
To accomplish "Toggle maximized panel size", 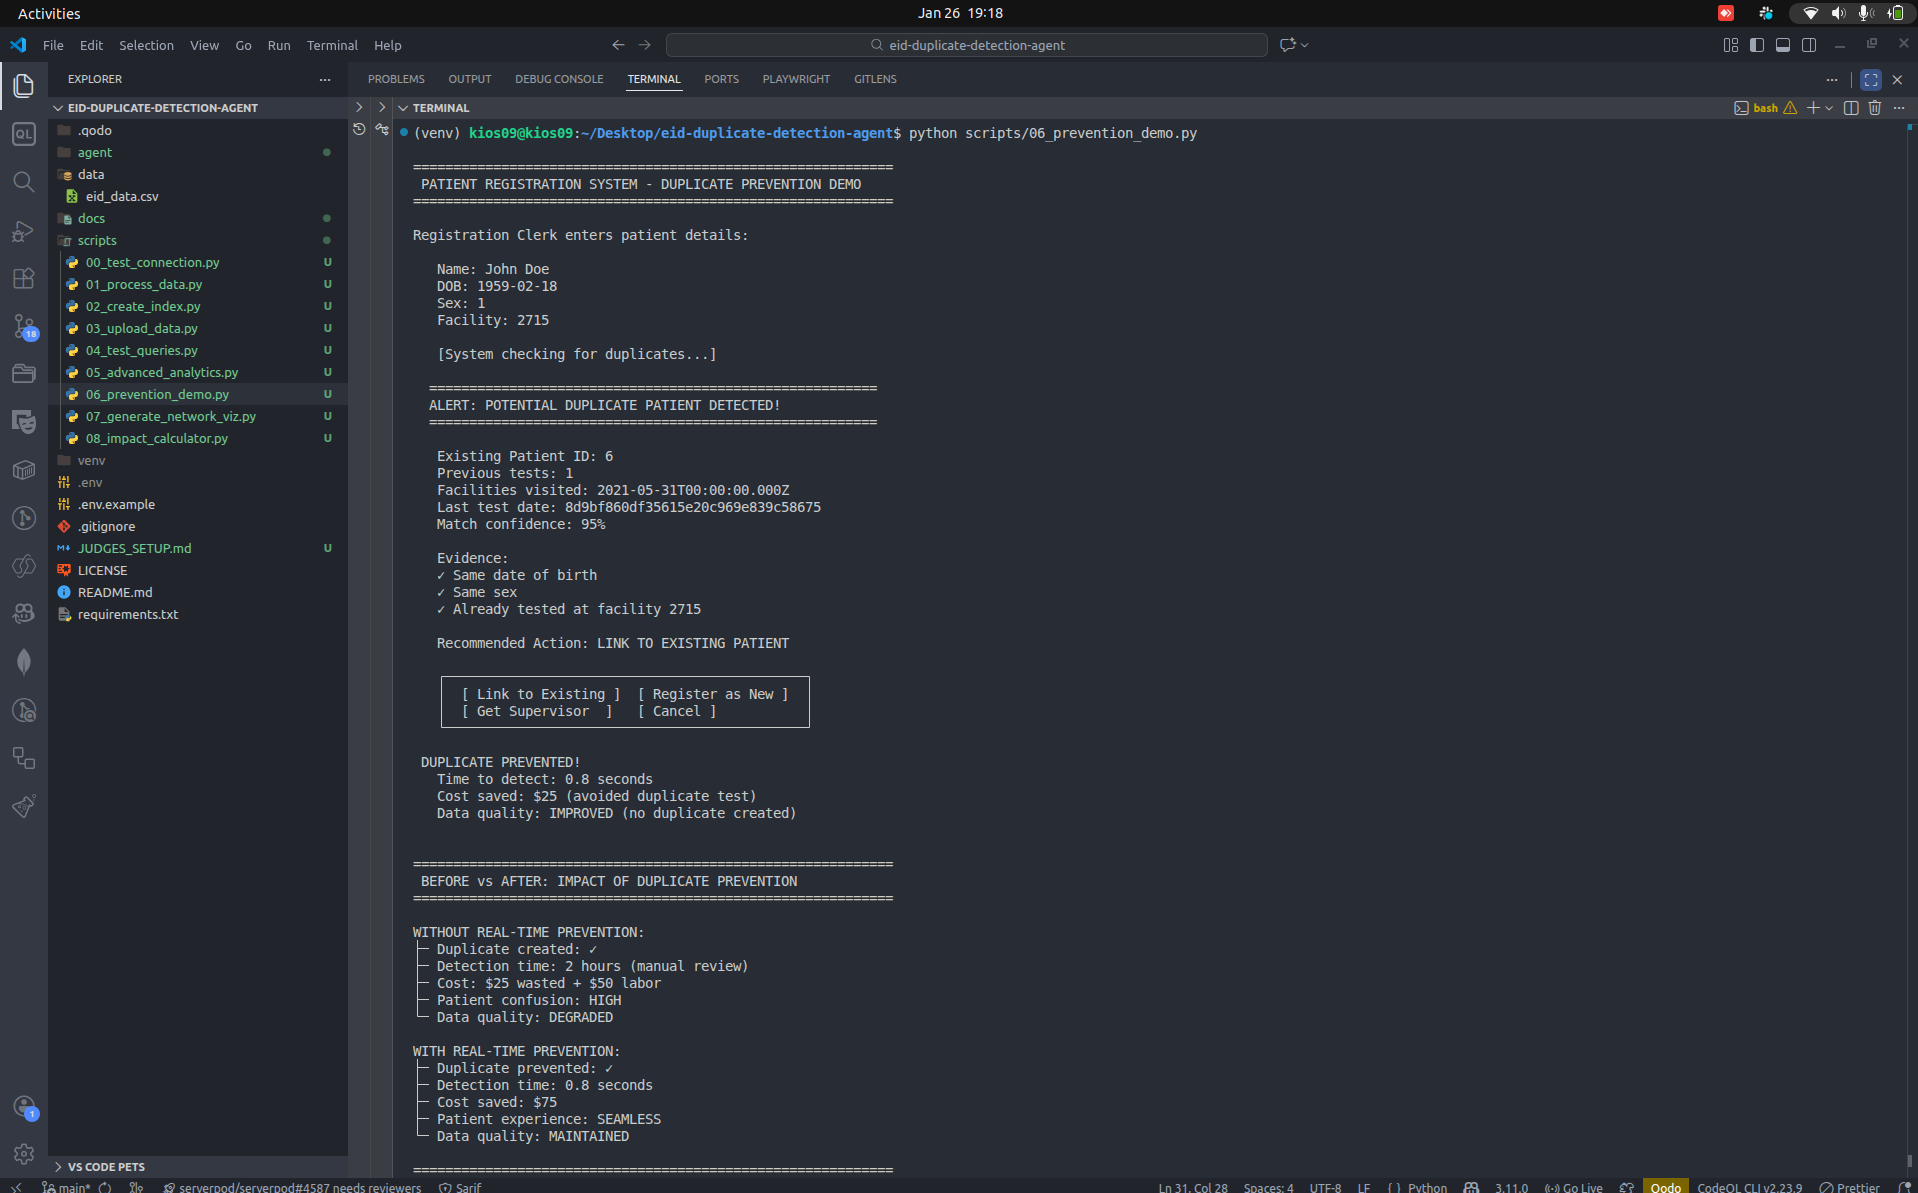I will coord(1870,80).
